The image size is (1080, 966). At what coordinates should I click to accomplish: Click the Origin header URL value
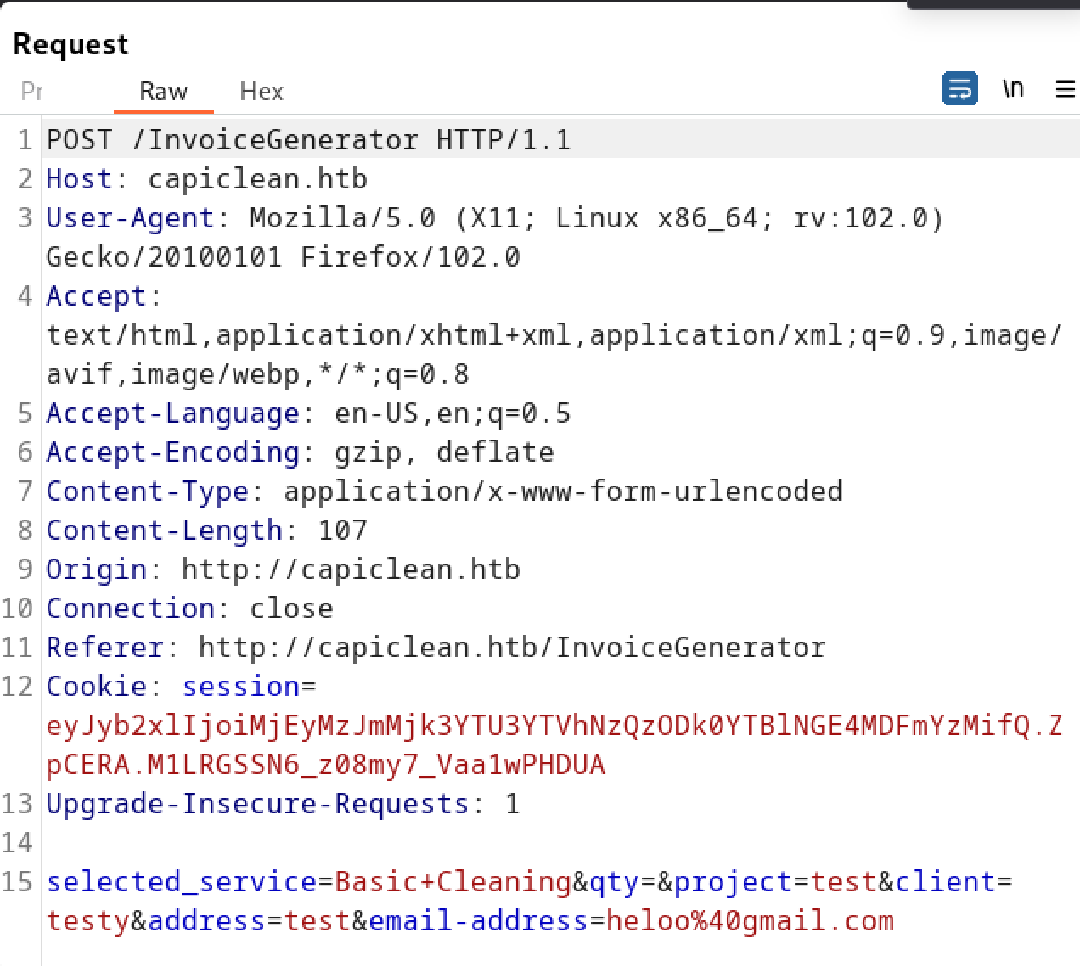[x=350, y=570]
